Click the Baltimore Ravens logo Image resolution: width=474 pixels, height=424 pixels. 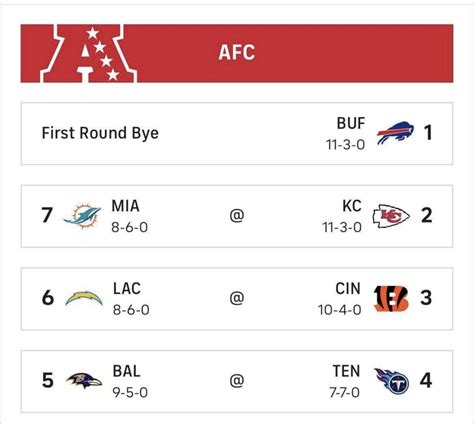pos(84,381)
